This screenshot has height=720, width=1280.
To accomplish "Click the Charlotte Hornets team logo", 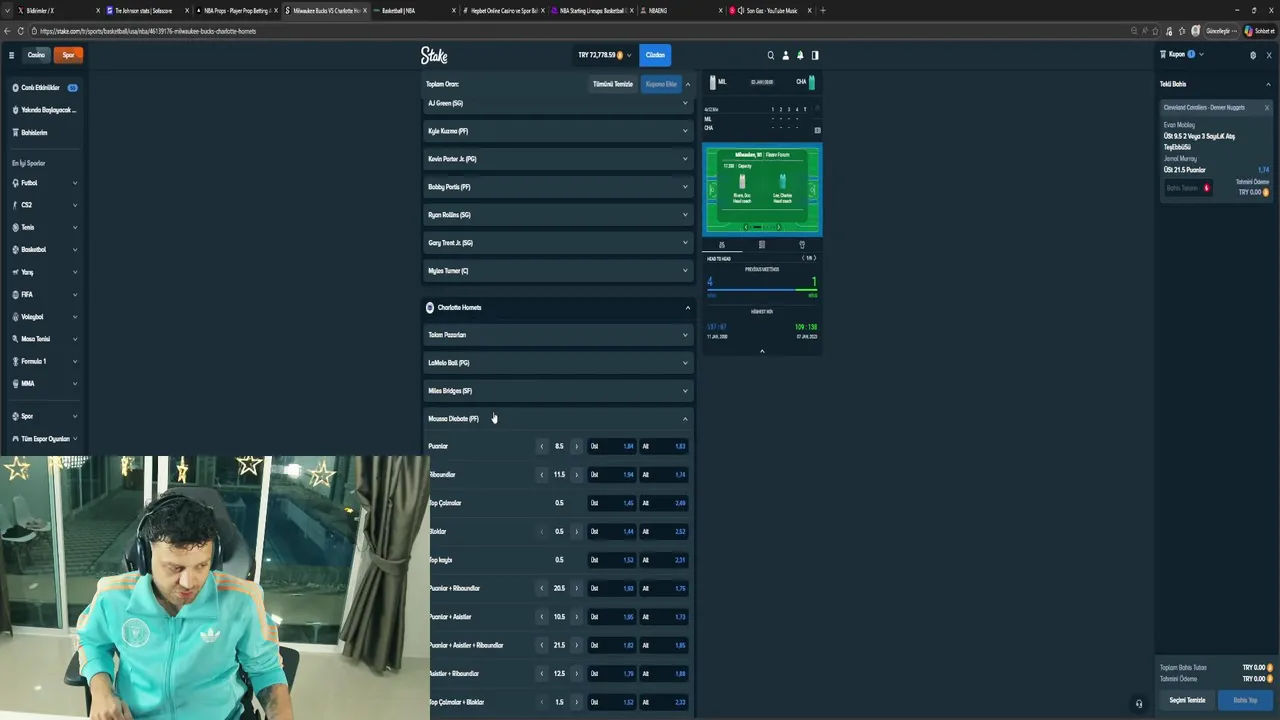I will 430,307.
